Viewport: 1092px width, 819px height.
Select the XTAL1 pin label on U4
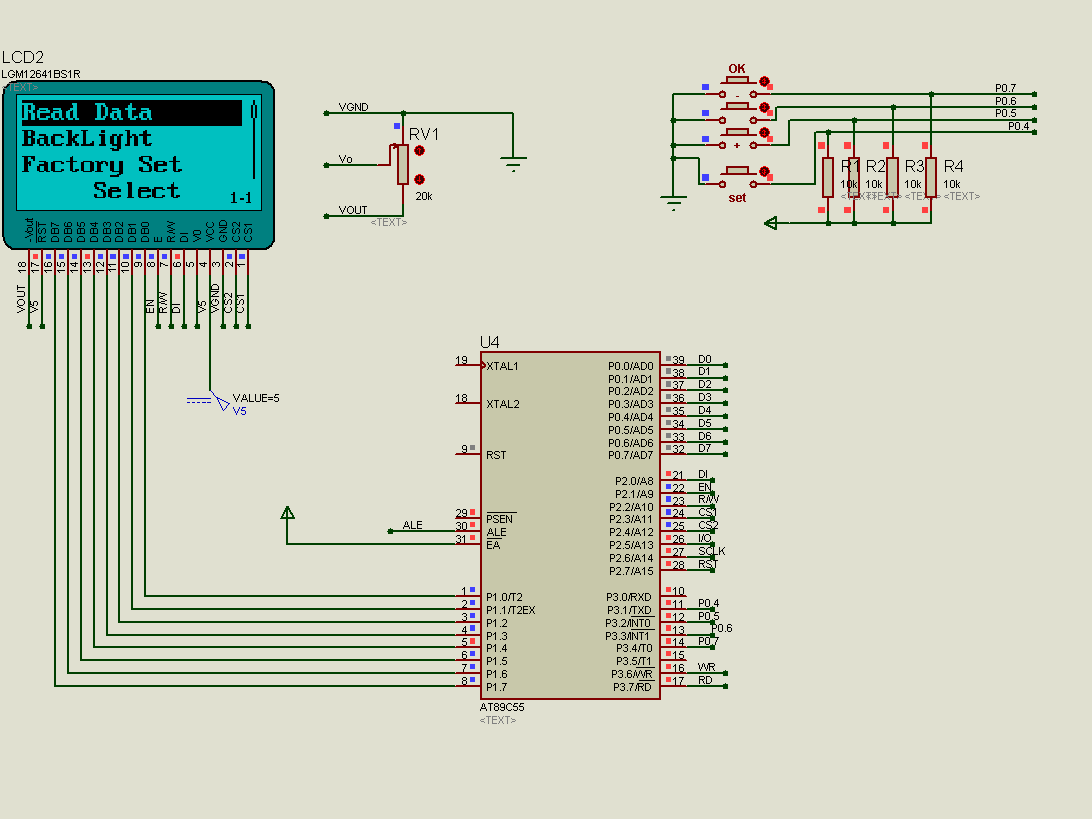coord(502,366)
